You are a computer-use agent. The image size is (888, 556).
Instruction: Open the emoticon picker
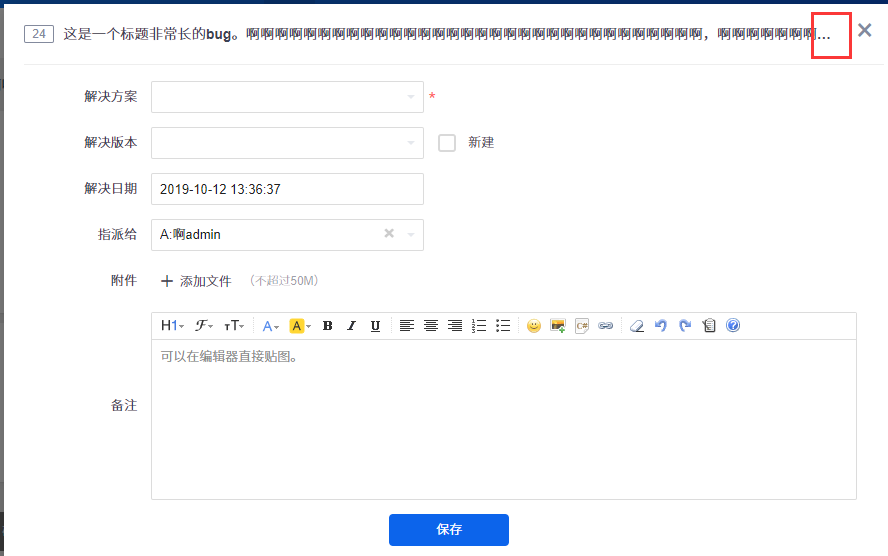coord(533,326)
